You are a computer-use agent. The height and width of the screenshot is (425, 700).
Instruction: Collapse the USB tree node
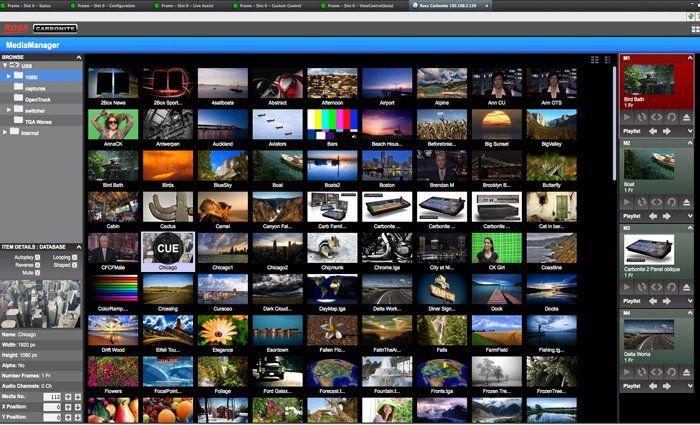point(5,66)
